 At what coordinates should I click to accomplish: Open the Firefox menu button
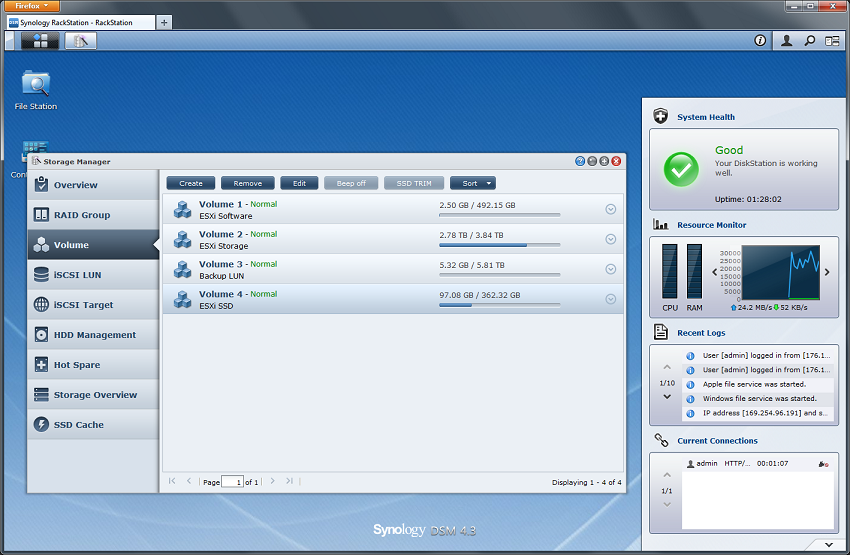tap(33, 6)
